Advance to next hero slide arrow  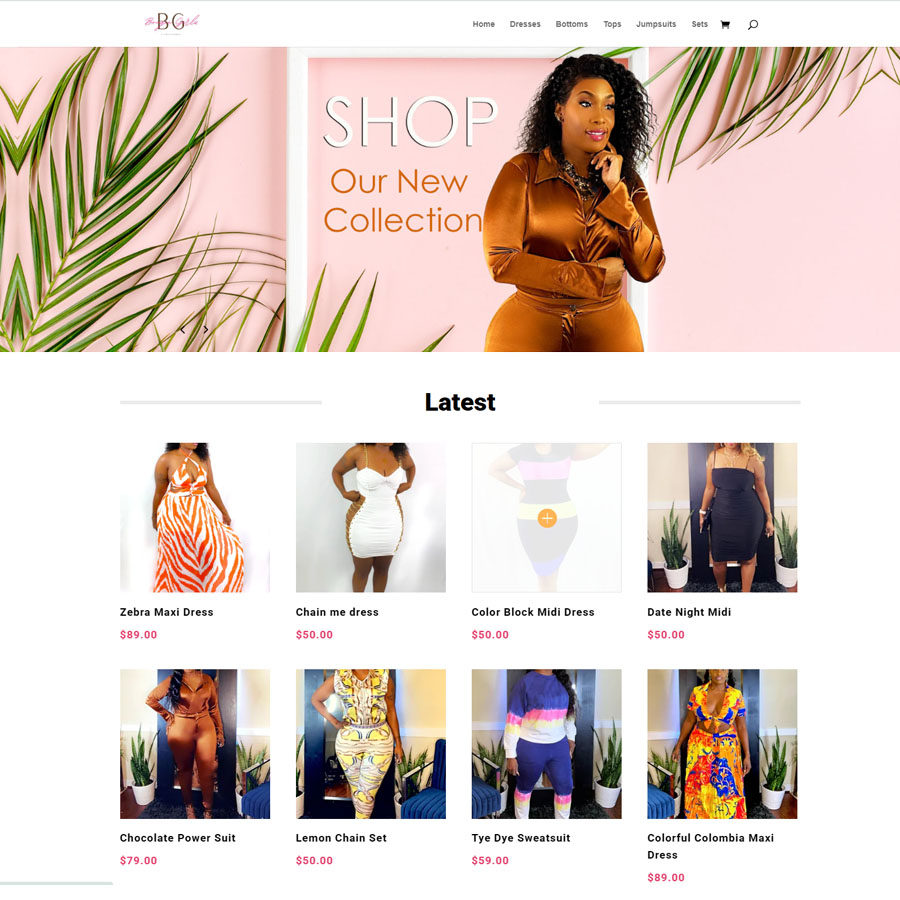[205, 329]
